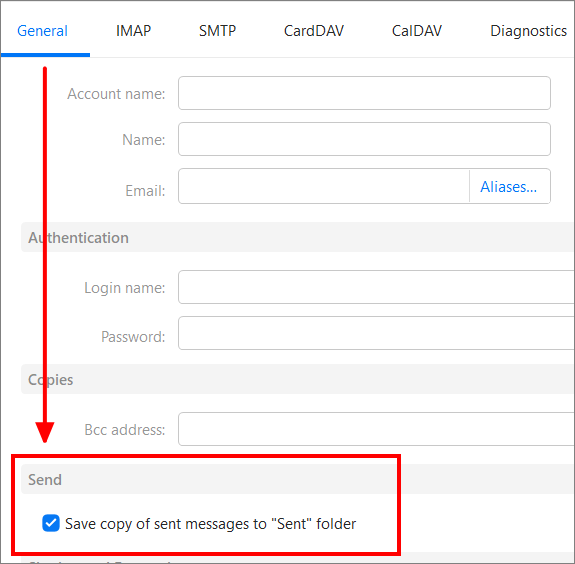This screenshot has width=575, height=564.
Task: Focus the Password field
Action: pos(376,333)
